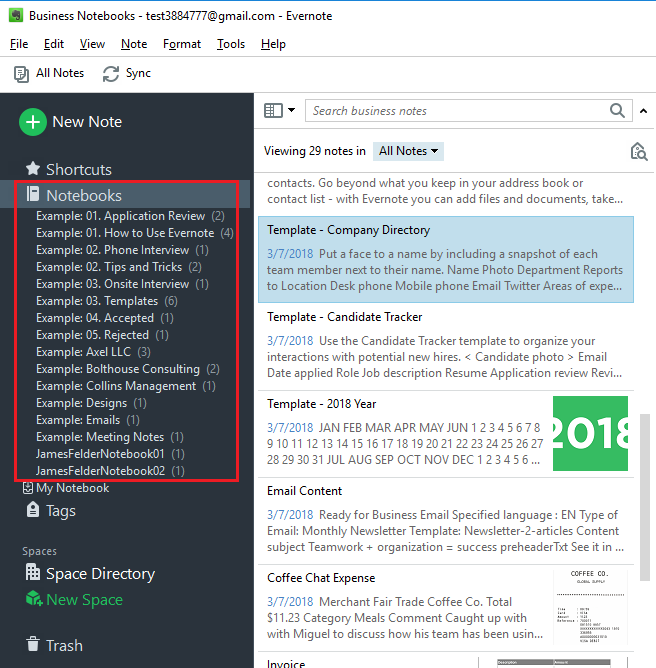The image size is (656, 668).
Task: Open the File menu
Action: click(19, 44)
